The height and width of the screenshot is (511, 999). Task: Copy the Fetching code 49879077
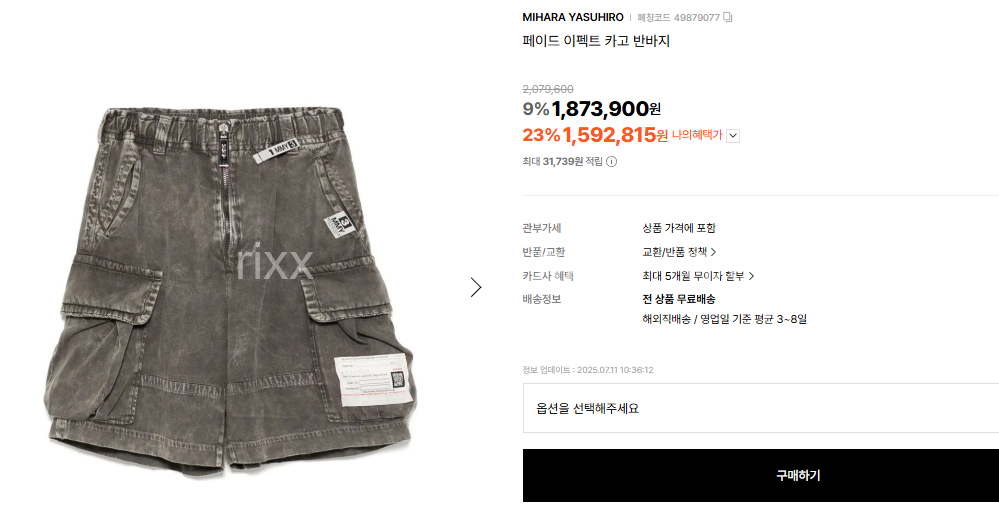(x=728, y=17)
